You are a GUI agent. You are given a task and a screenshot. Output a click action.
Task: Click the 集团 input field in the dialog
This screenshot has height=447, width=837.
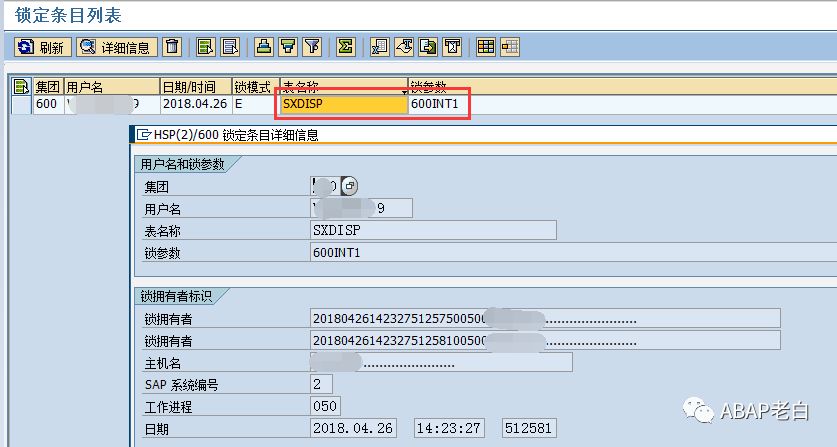[325, 186]
